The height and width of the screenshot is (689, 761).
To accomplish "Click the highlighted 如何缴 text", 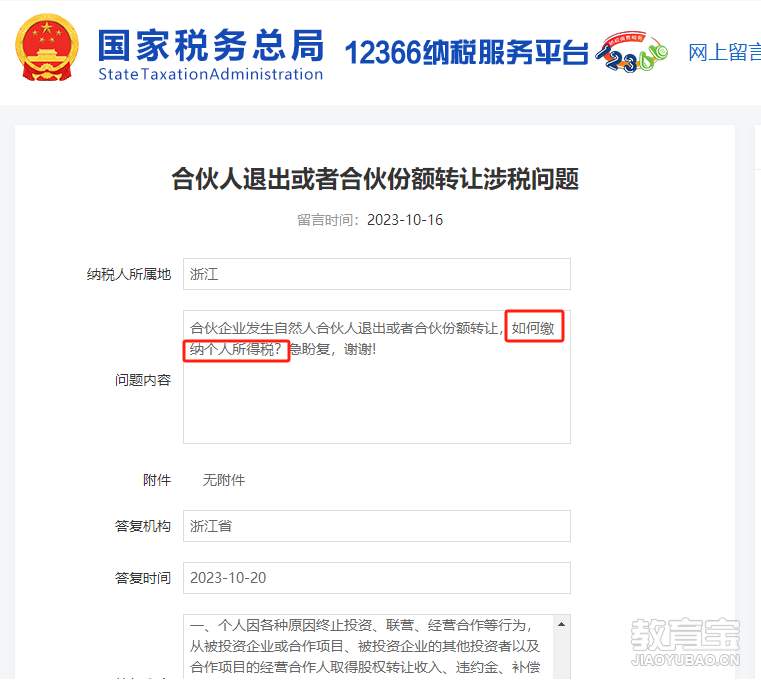I will 533,328.
